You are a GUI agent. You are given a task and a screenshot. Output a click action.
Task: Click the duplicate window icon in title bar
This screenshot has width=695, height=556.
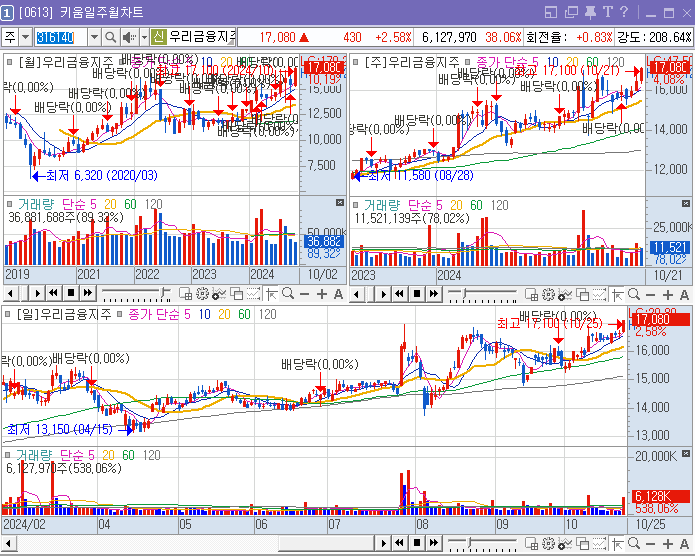click(571, 12)
